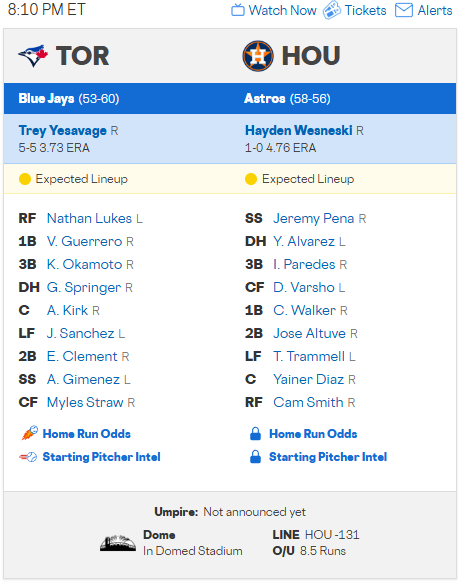Click the Astros team name in blue bar
This screenshot has height=583, width=459.
coord(265,99)
